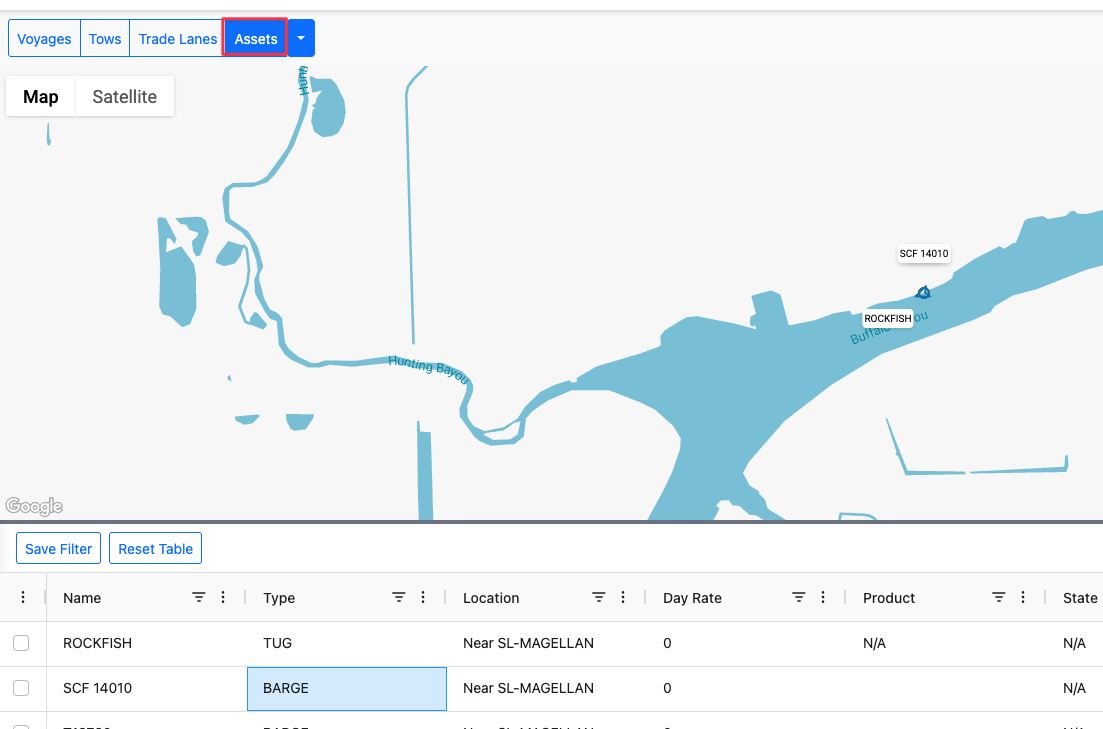Filter the Location column
The image size is (1103, 729).
599,597
